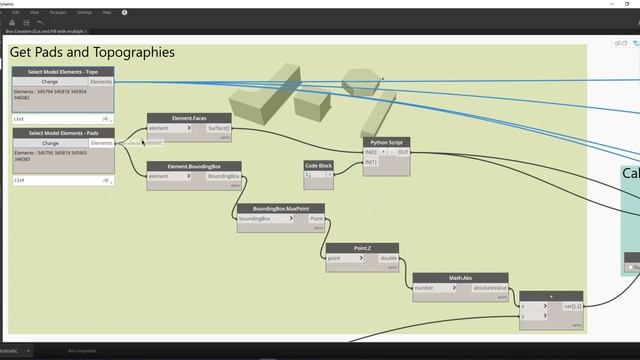Click the Save toolbar icon
Screen dimensions: 640x360
(26, 23)
